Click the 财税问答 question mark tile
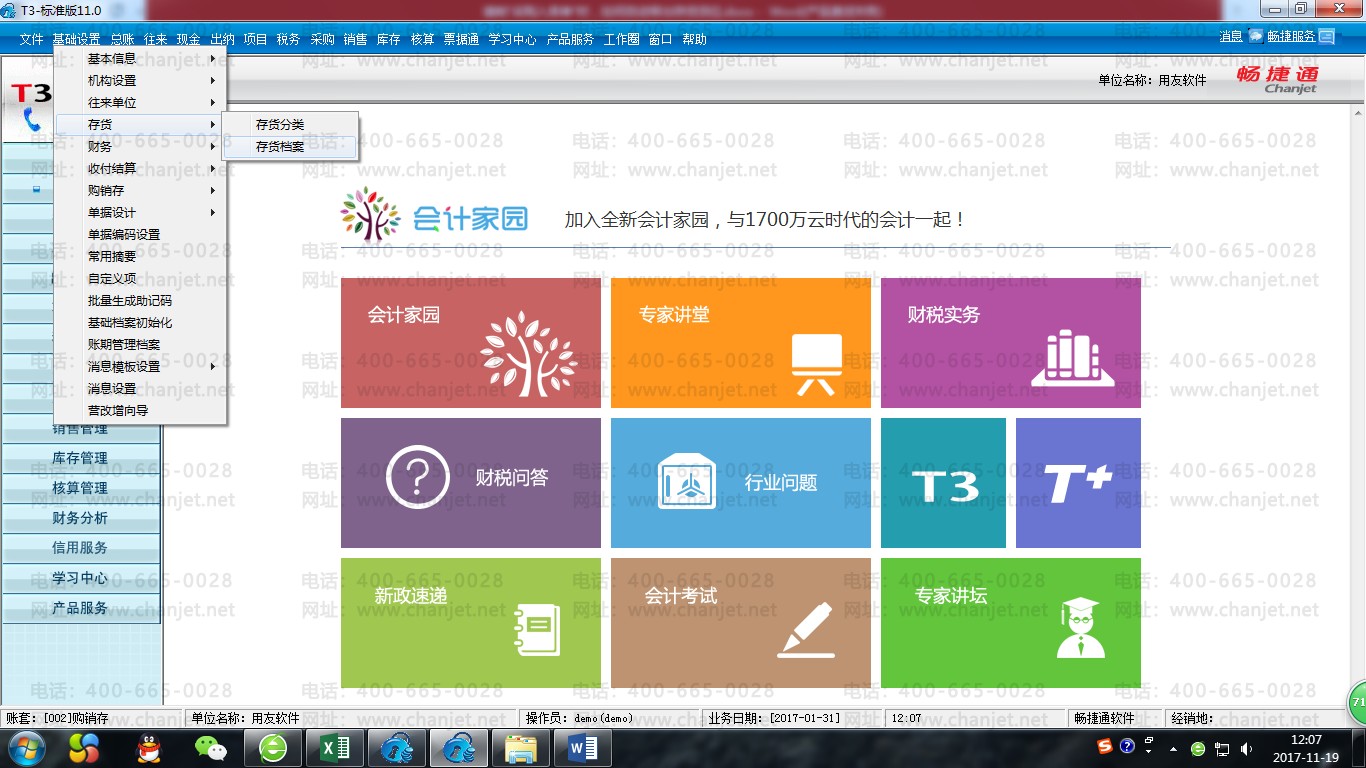This screenshot has height=768, width=1366. pos(470,483)
